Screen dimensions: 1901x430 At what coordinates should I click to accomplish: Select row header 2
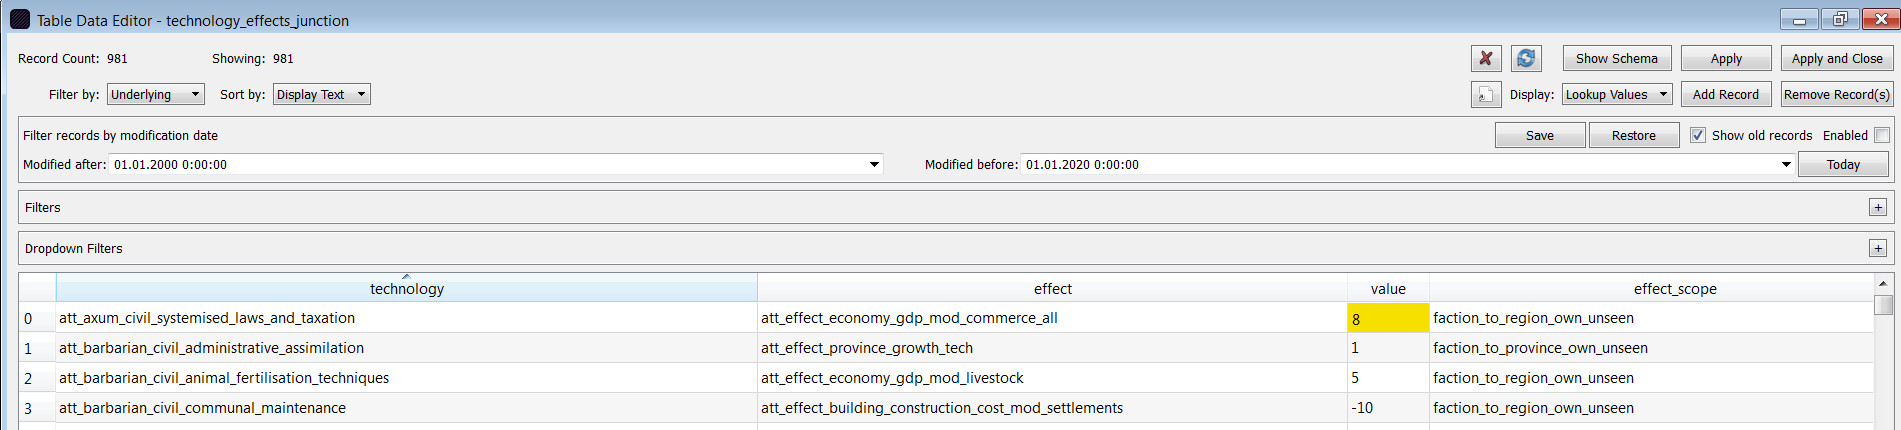tap(37, 378)
